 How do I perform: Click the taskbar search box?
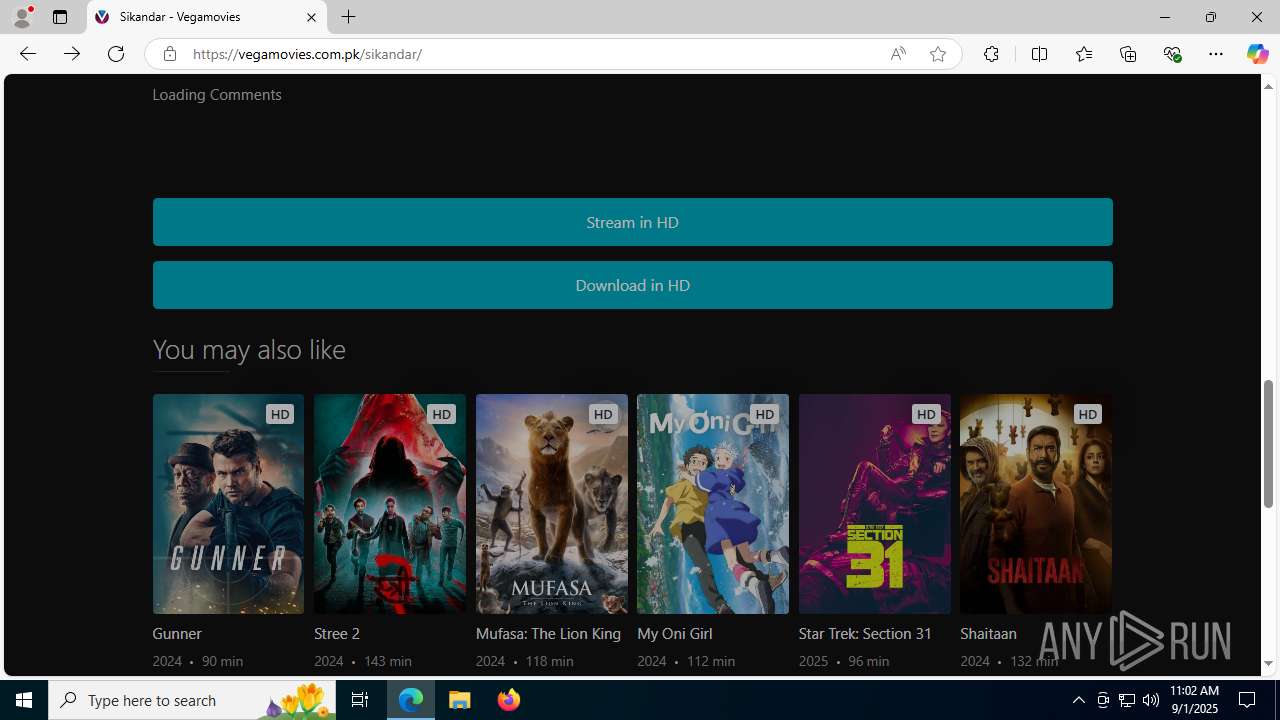[x=192, y=700]
